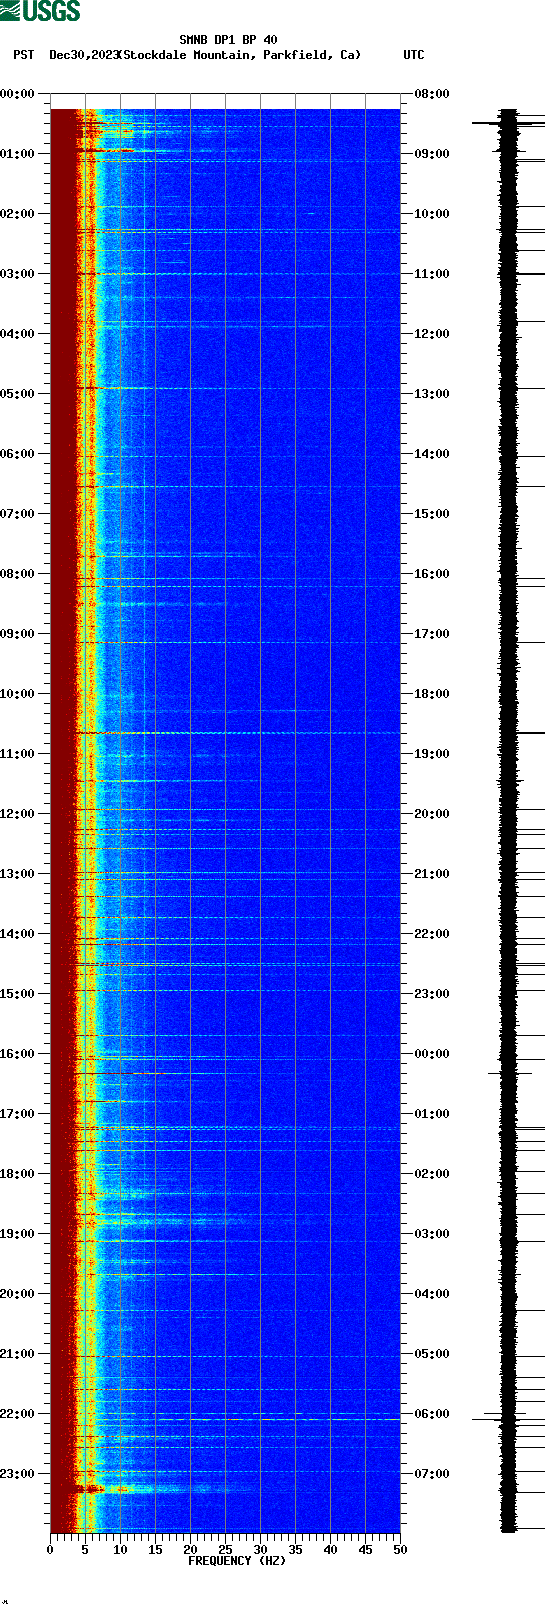Click the PST '05:00' time label
This screenshot has width=552, height=1613.
pyautogui.click(x=18, y=394)
